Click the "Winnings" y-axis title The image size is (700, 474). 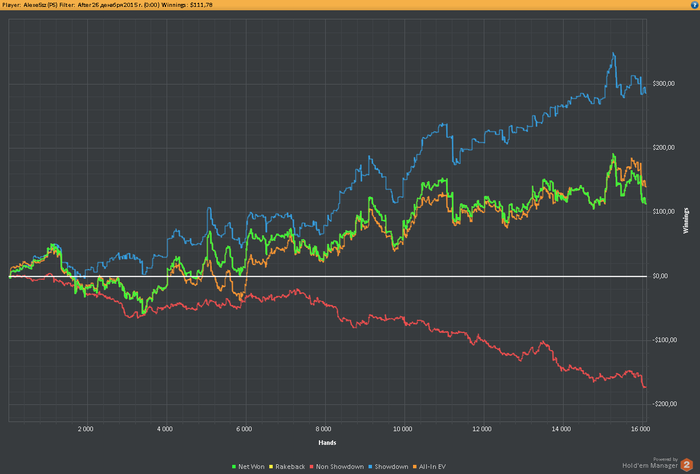686,220
